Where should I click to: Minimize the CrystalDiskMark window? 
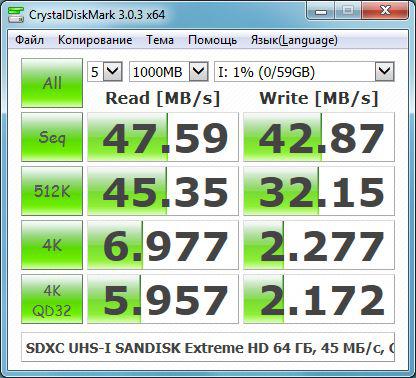coord(321,12)
